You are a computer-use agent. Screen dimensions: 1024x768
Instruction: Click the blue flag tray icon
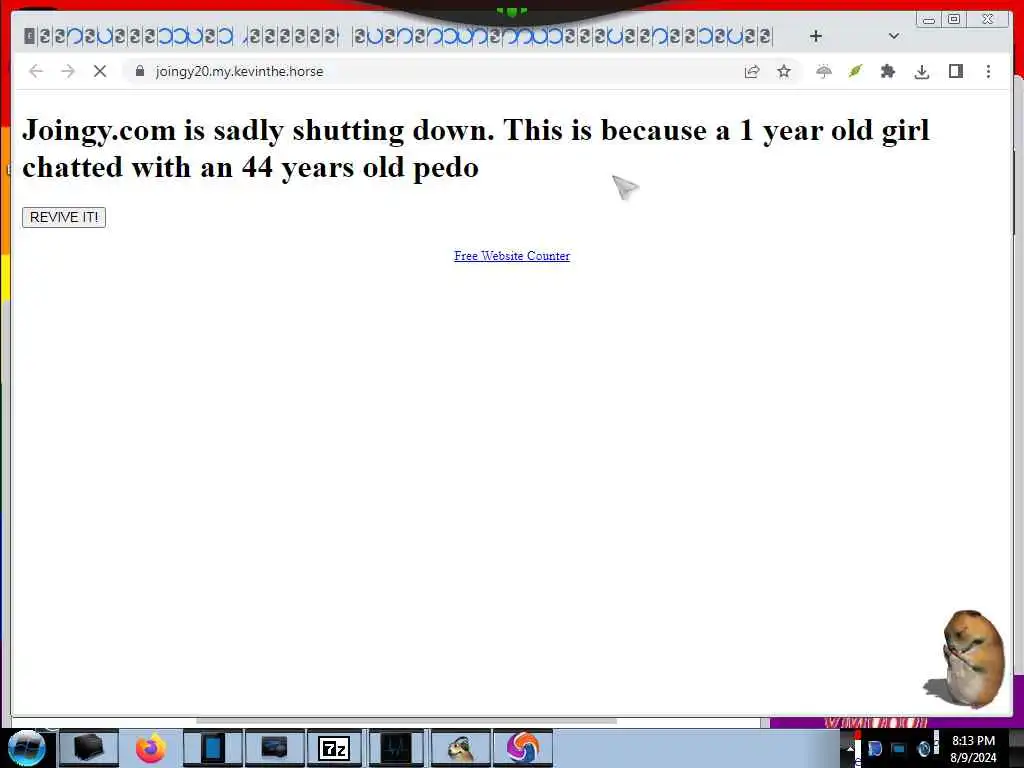point(875,748)
